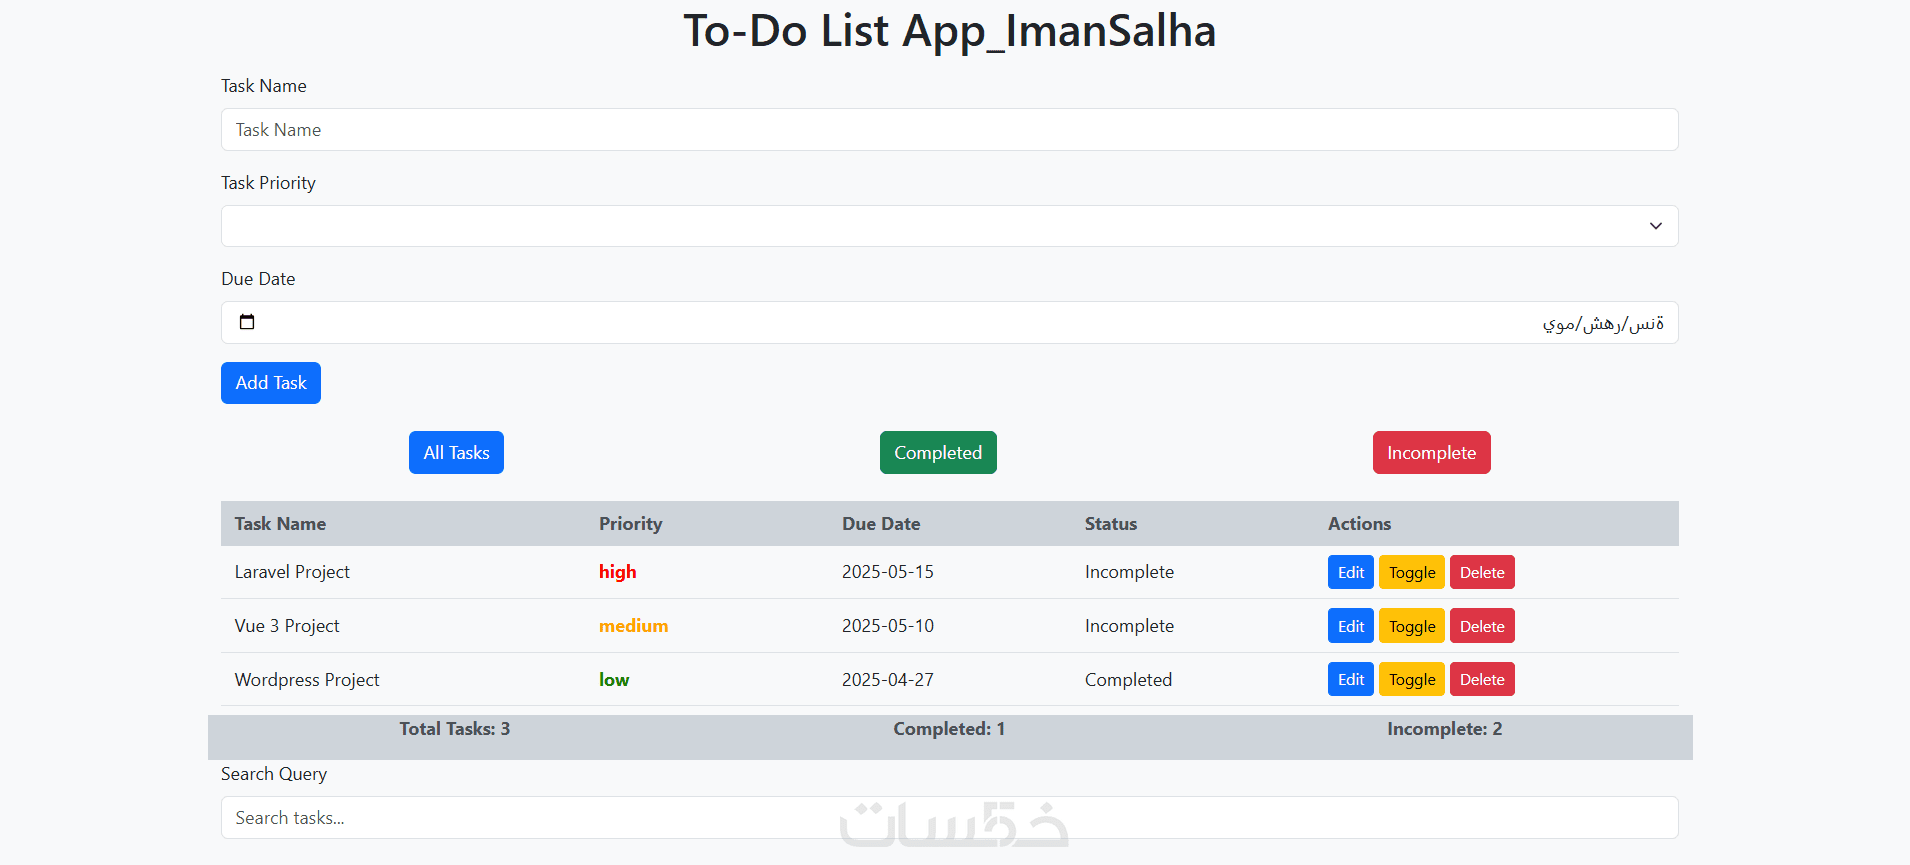Click the Due Date column header
Image resolution: width=1910 pixels, height=865 pixels.
point(881,524)
